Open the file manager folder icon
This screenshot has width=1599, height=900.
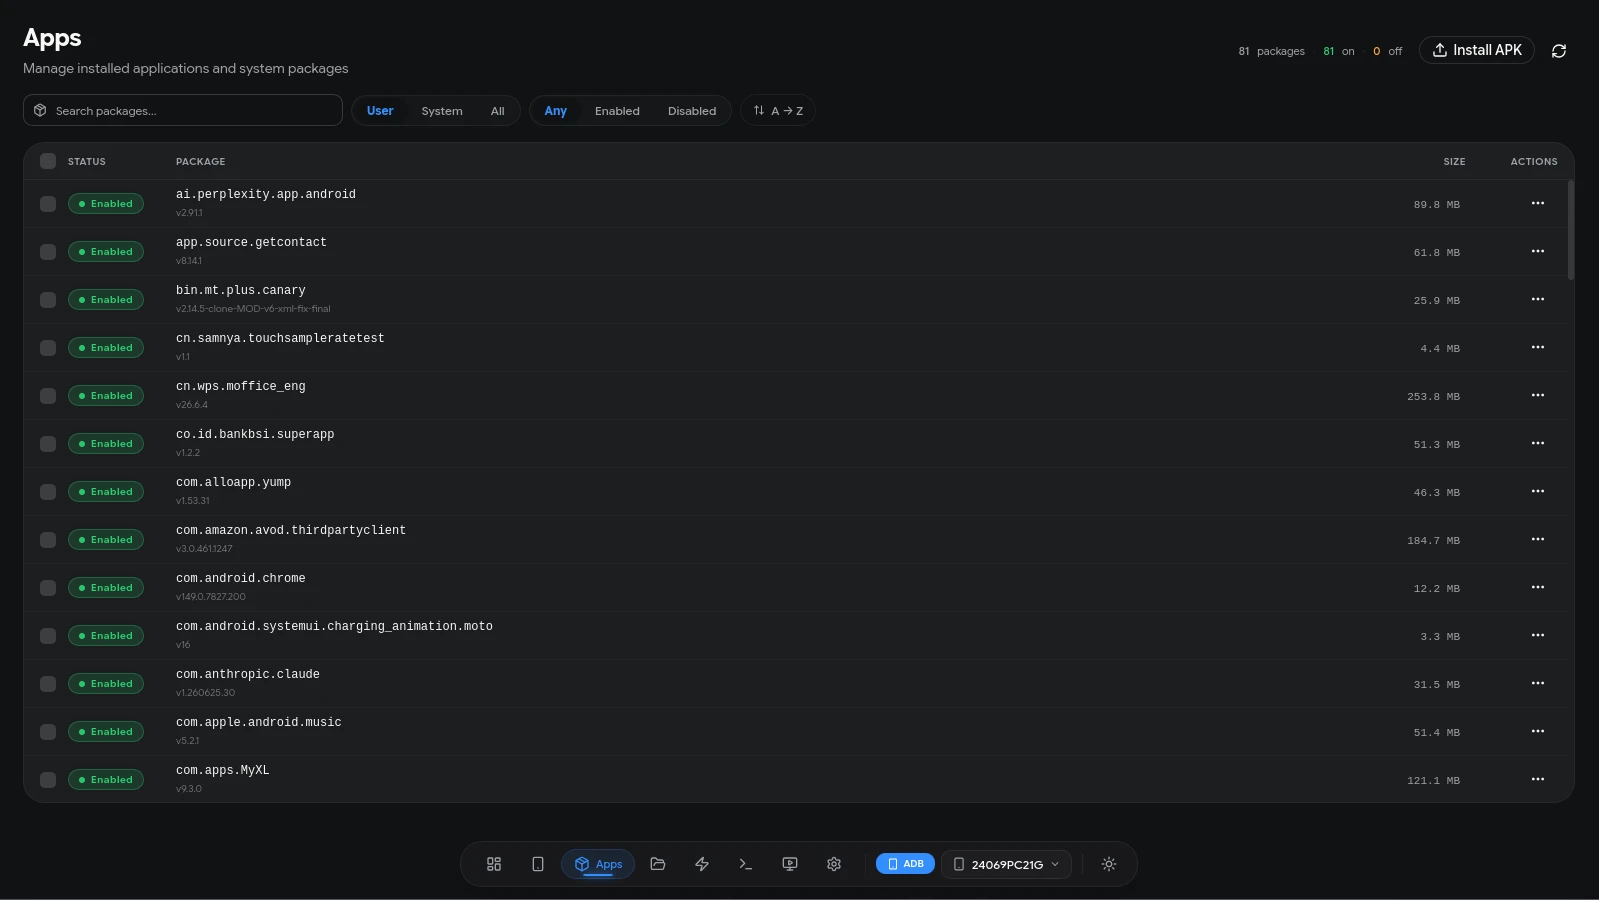(658, 864)
